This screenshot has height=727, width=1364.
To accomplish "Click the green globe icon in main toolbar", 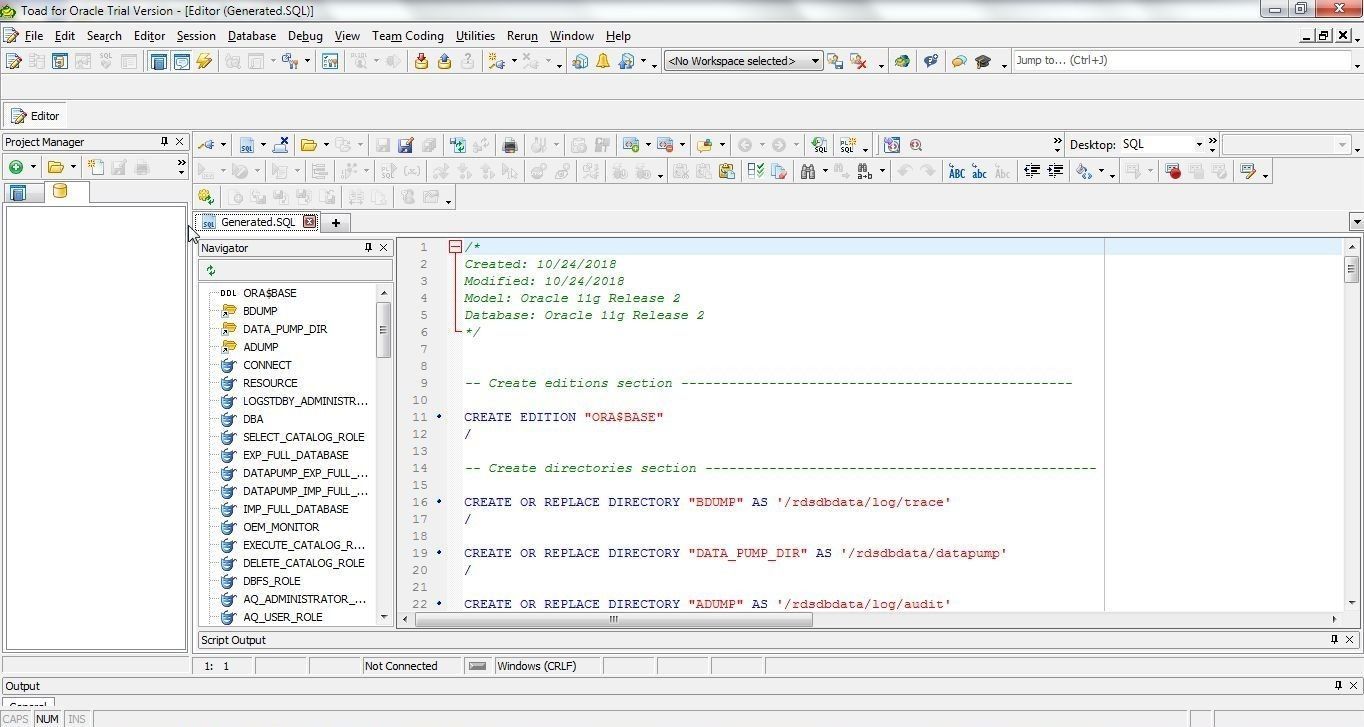I will click(902, 61).
